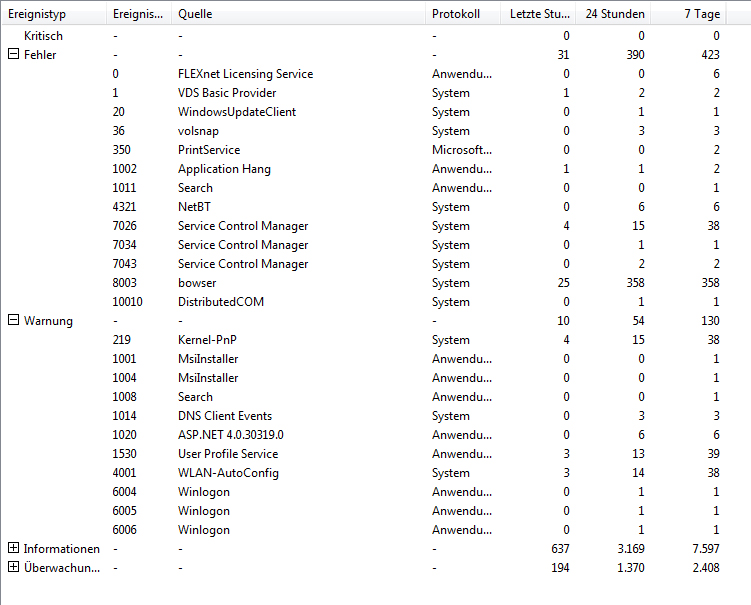Click event ID 1020 cell

[x=125, y=435]
